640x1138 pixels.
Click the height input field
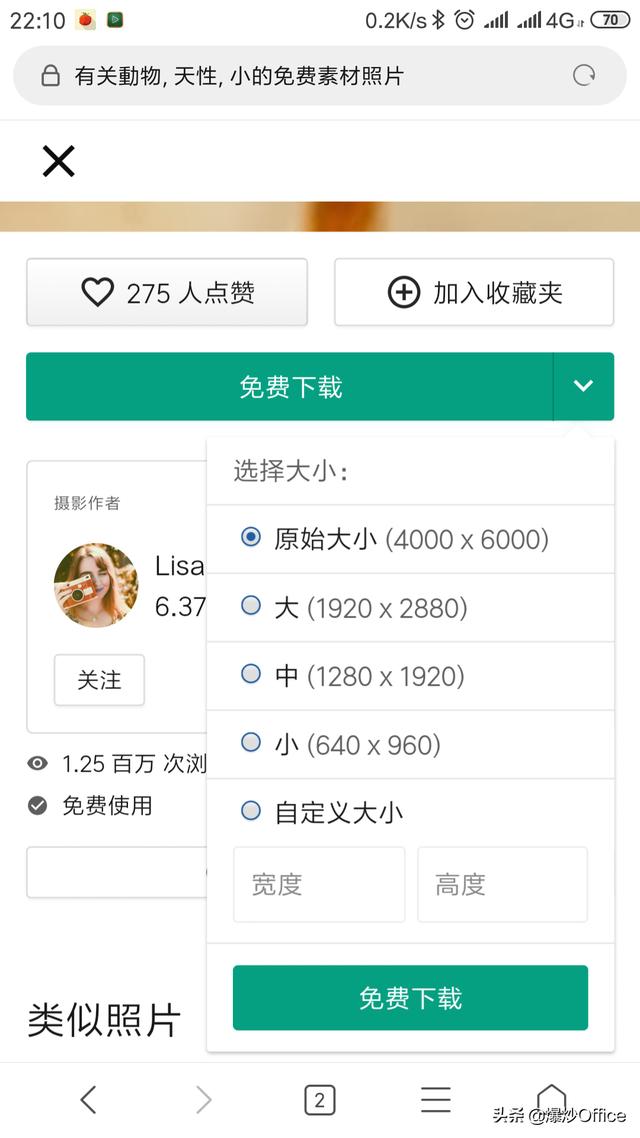[502, 884]
